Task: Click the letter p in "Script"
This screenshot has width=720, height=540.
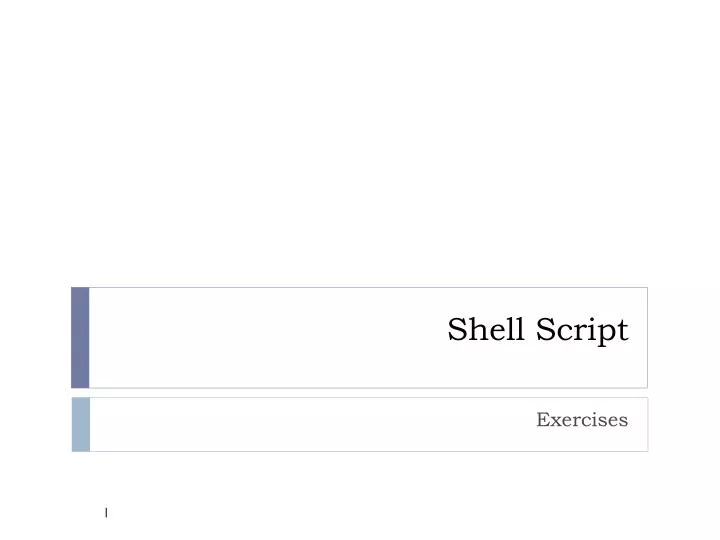Action: 605,334
